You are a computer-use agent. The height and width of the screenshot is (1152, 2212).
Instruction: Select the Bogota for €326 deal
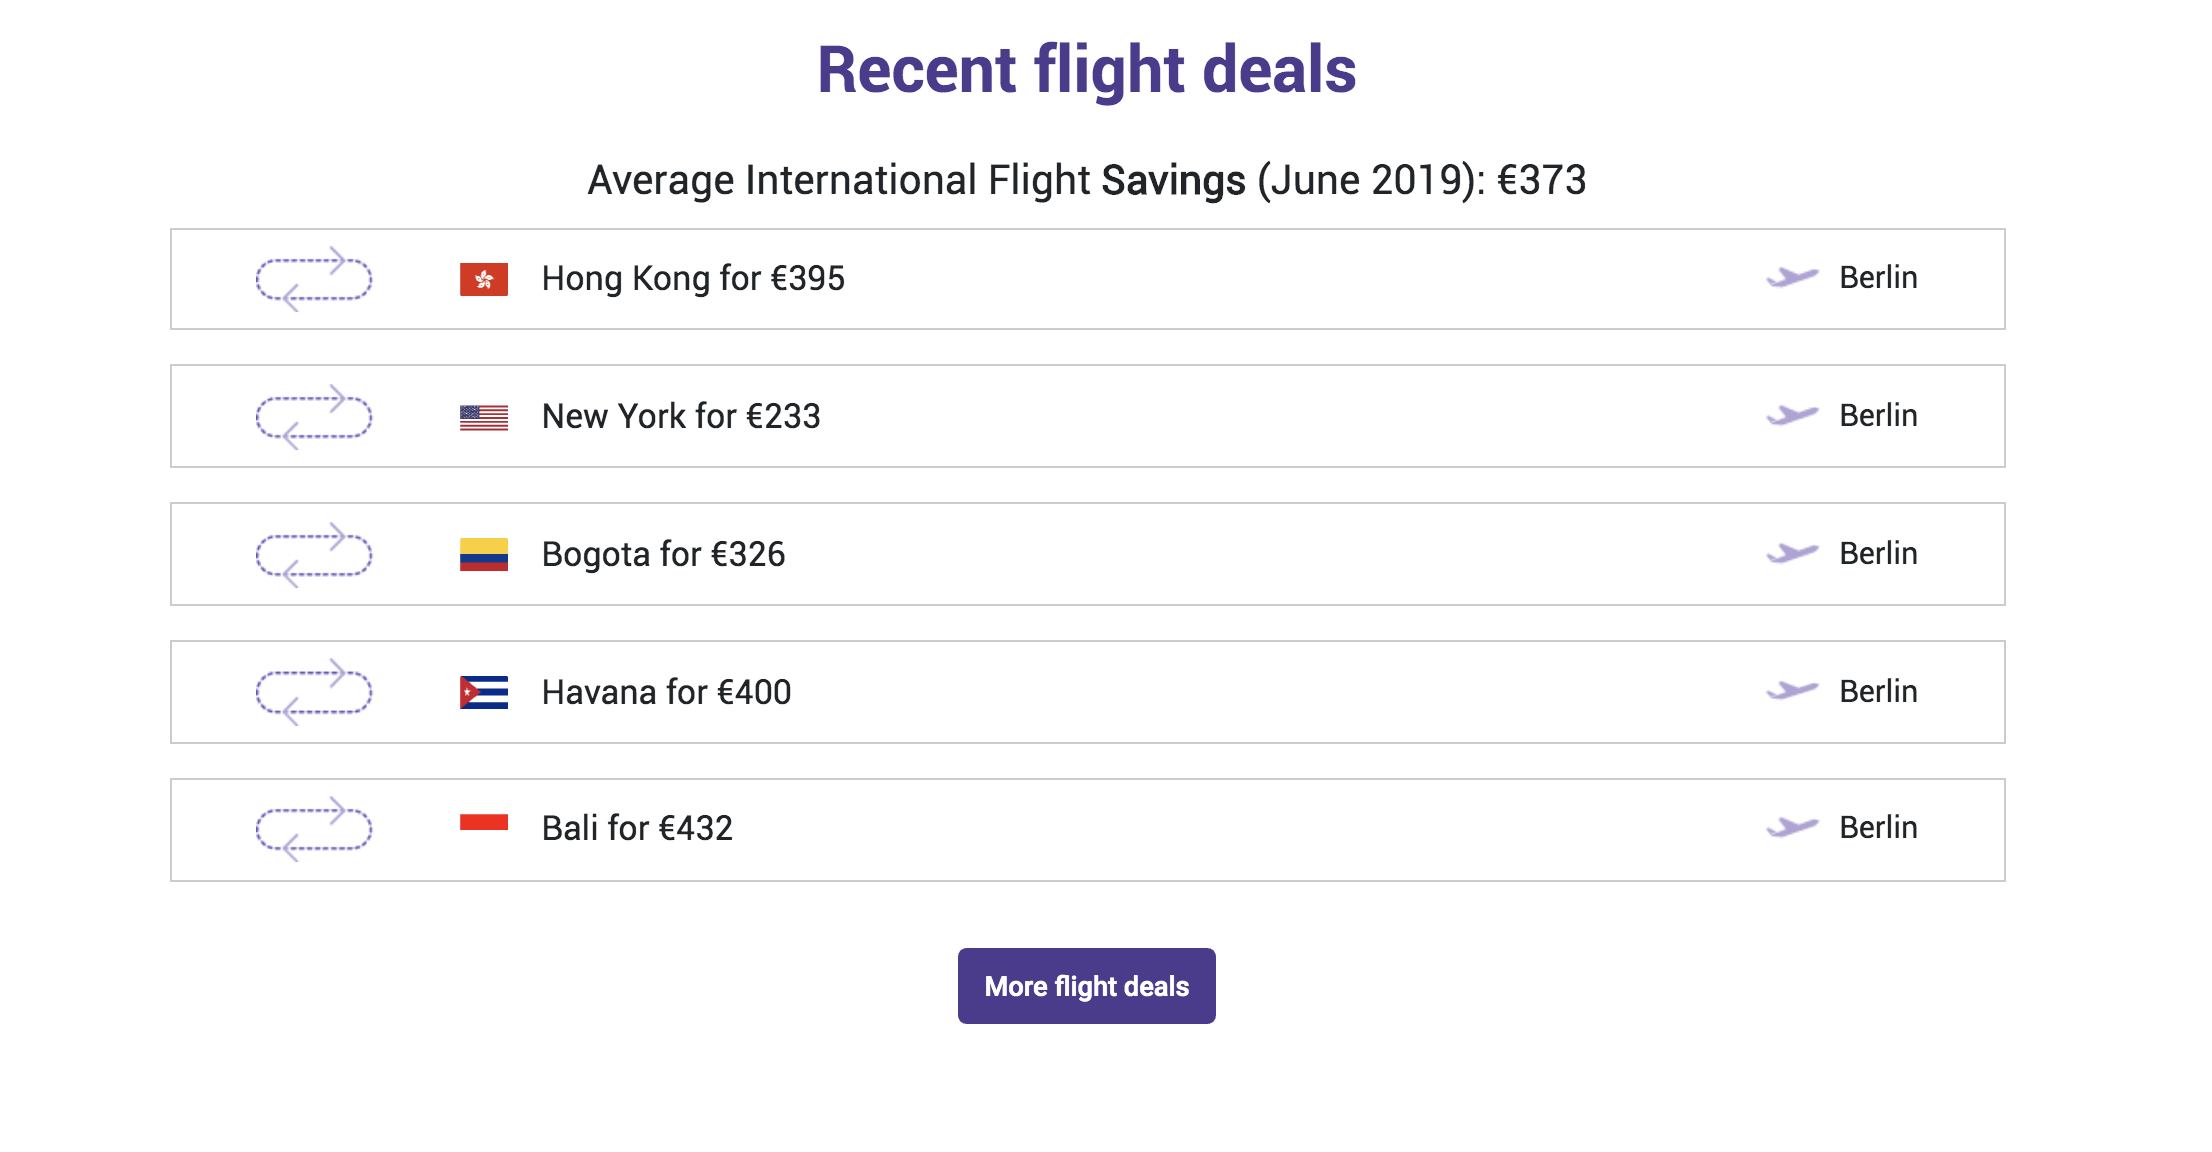tap(663, 555)
